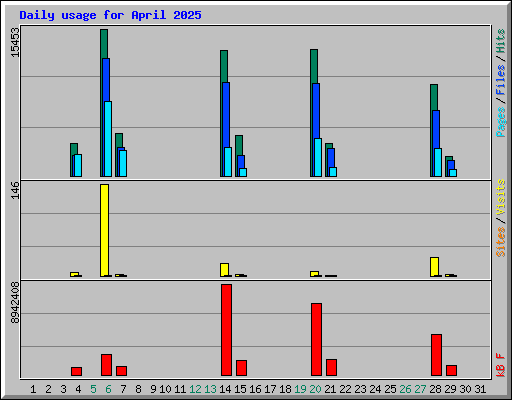Screen dimensions: 512x400
Task: Click the yellow Visits legend label
Action: [500, 197]
